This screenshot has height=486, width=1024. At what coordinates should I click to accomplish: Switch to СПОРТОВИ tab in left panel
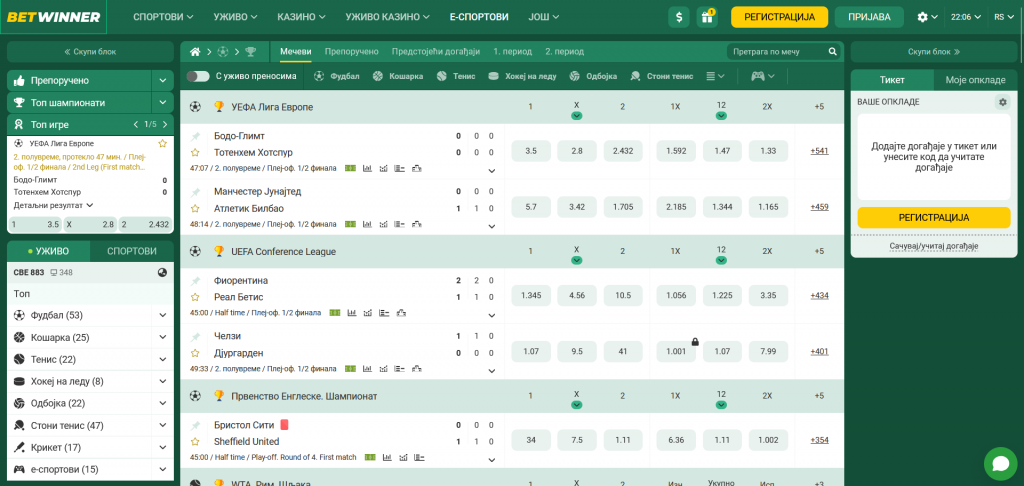click(132, 251)
